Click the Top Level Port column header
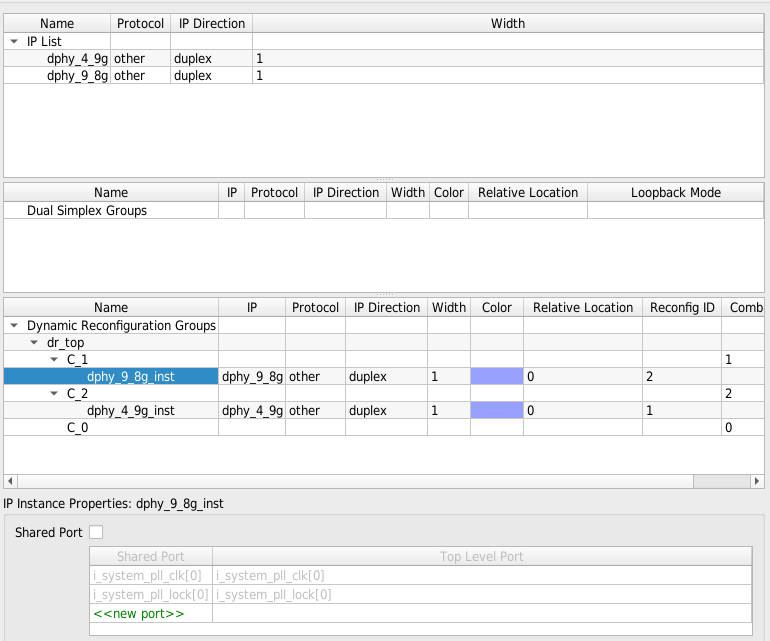Image resolution: width=770 pixels, height=641 pixels. [481, 557]
